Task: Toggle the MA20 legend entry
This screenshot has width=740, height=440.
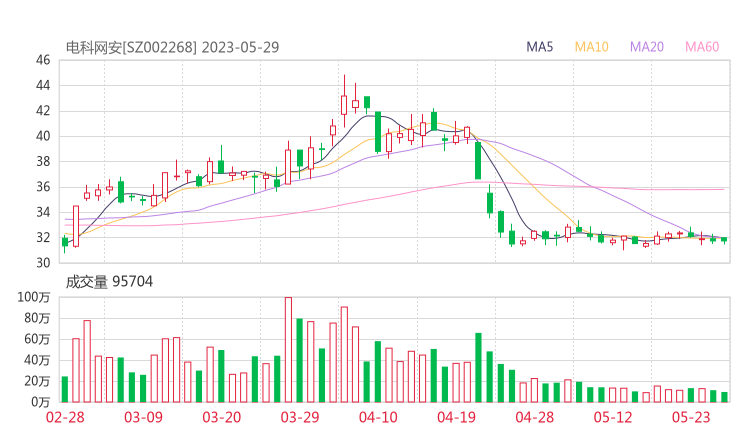Action: [x=647, y=47]
